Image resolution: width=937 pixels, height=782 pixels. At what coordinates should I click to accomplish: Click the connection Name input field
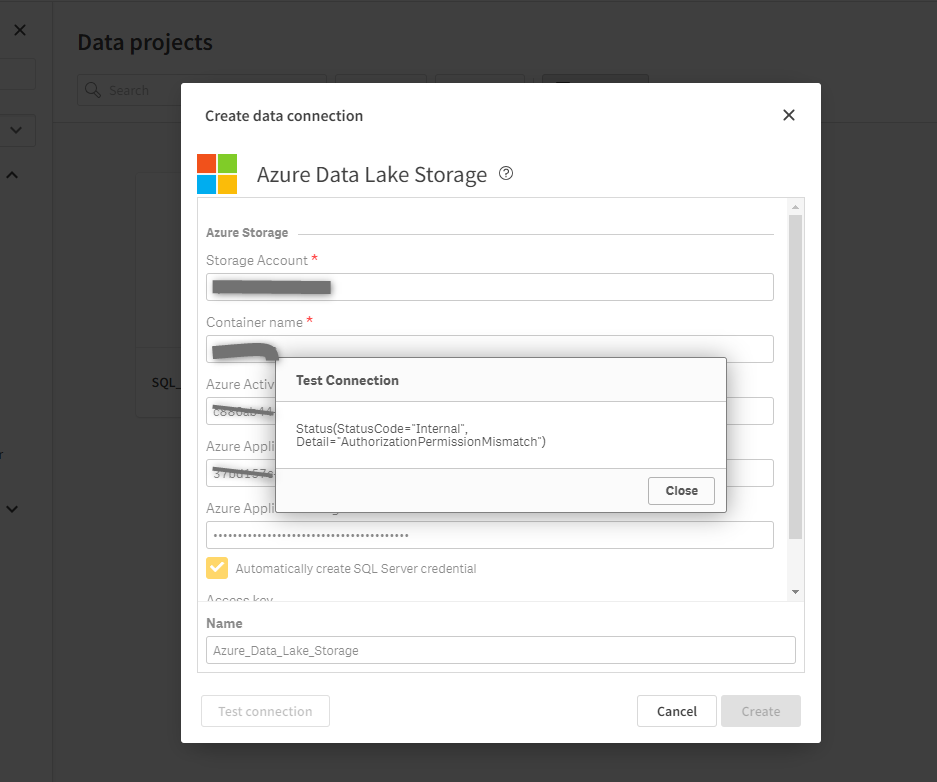(x=501, y=650)
